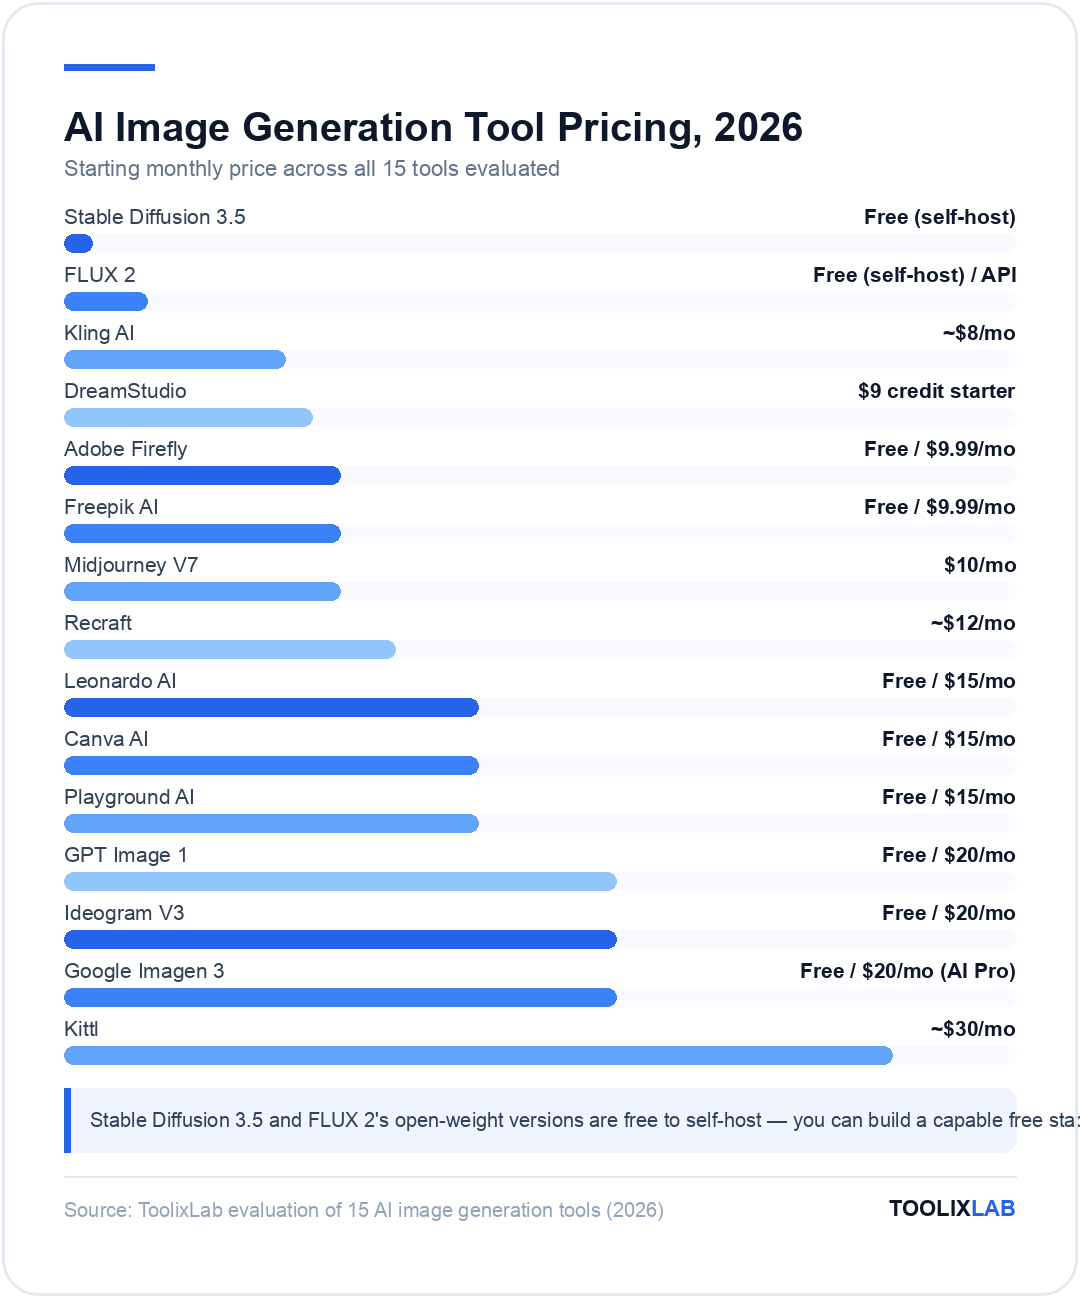Click the 'Adobe Firefly' label
The height and width of the screenshot is (1298, 1080).
click(x=126, y=449)
